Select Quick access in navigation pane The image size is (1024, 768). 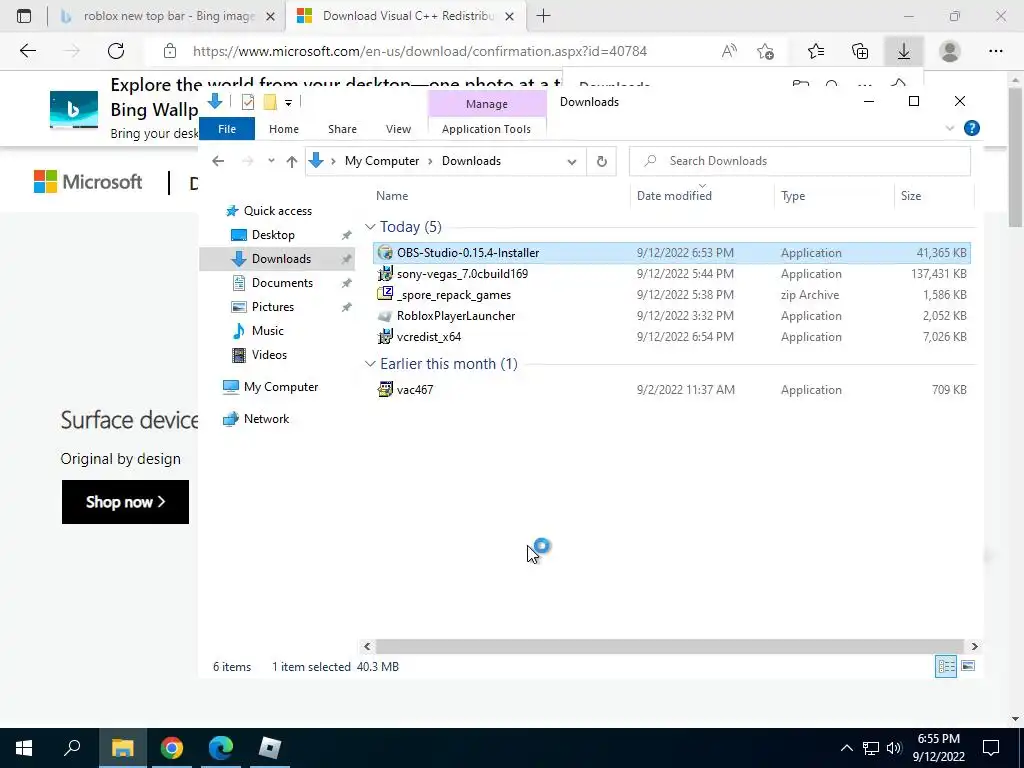[x=278, y=211]
